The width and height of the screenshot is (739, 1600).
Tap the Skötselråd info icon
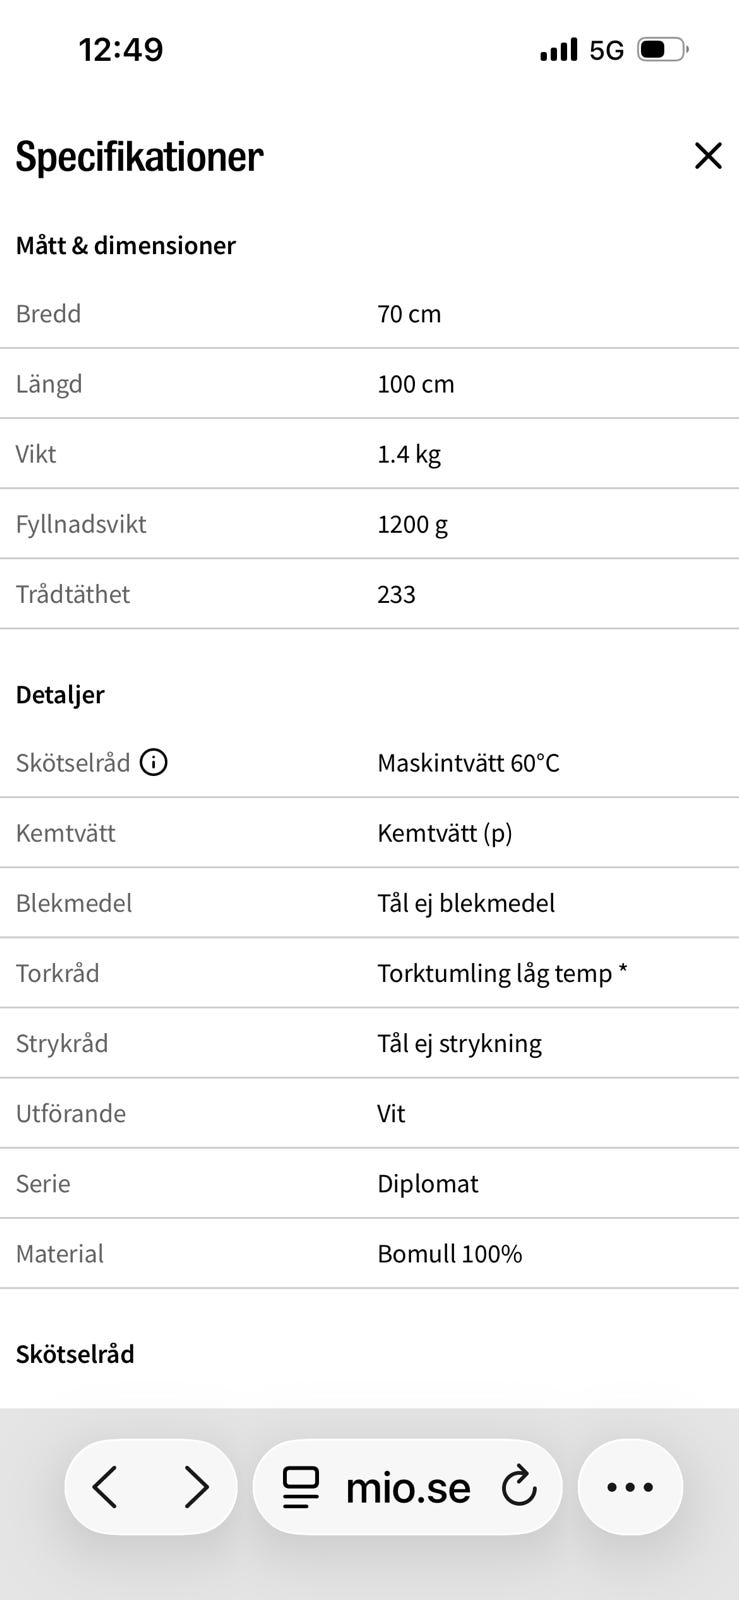coord(153,763)
